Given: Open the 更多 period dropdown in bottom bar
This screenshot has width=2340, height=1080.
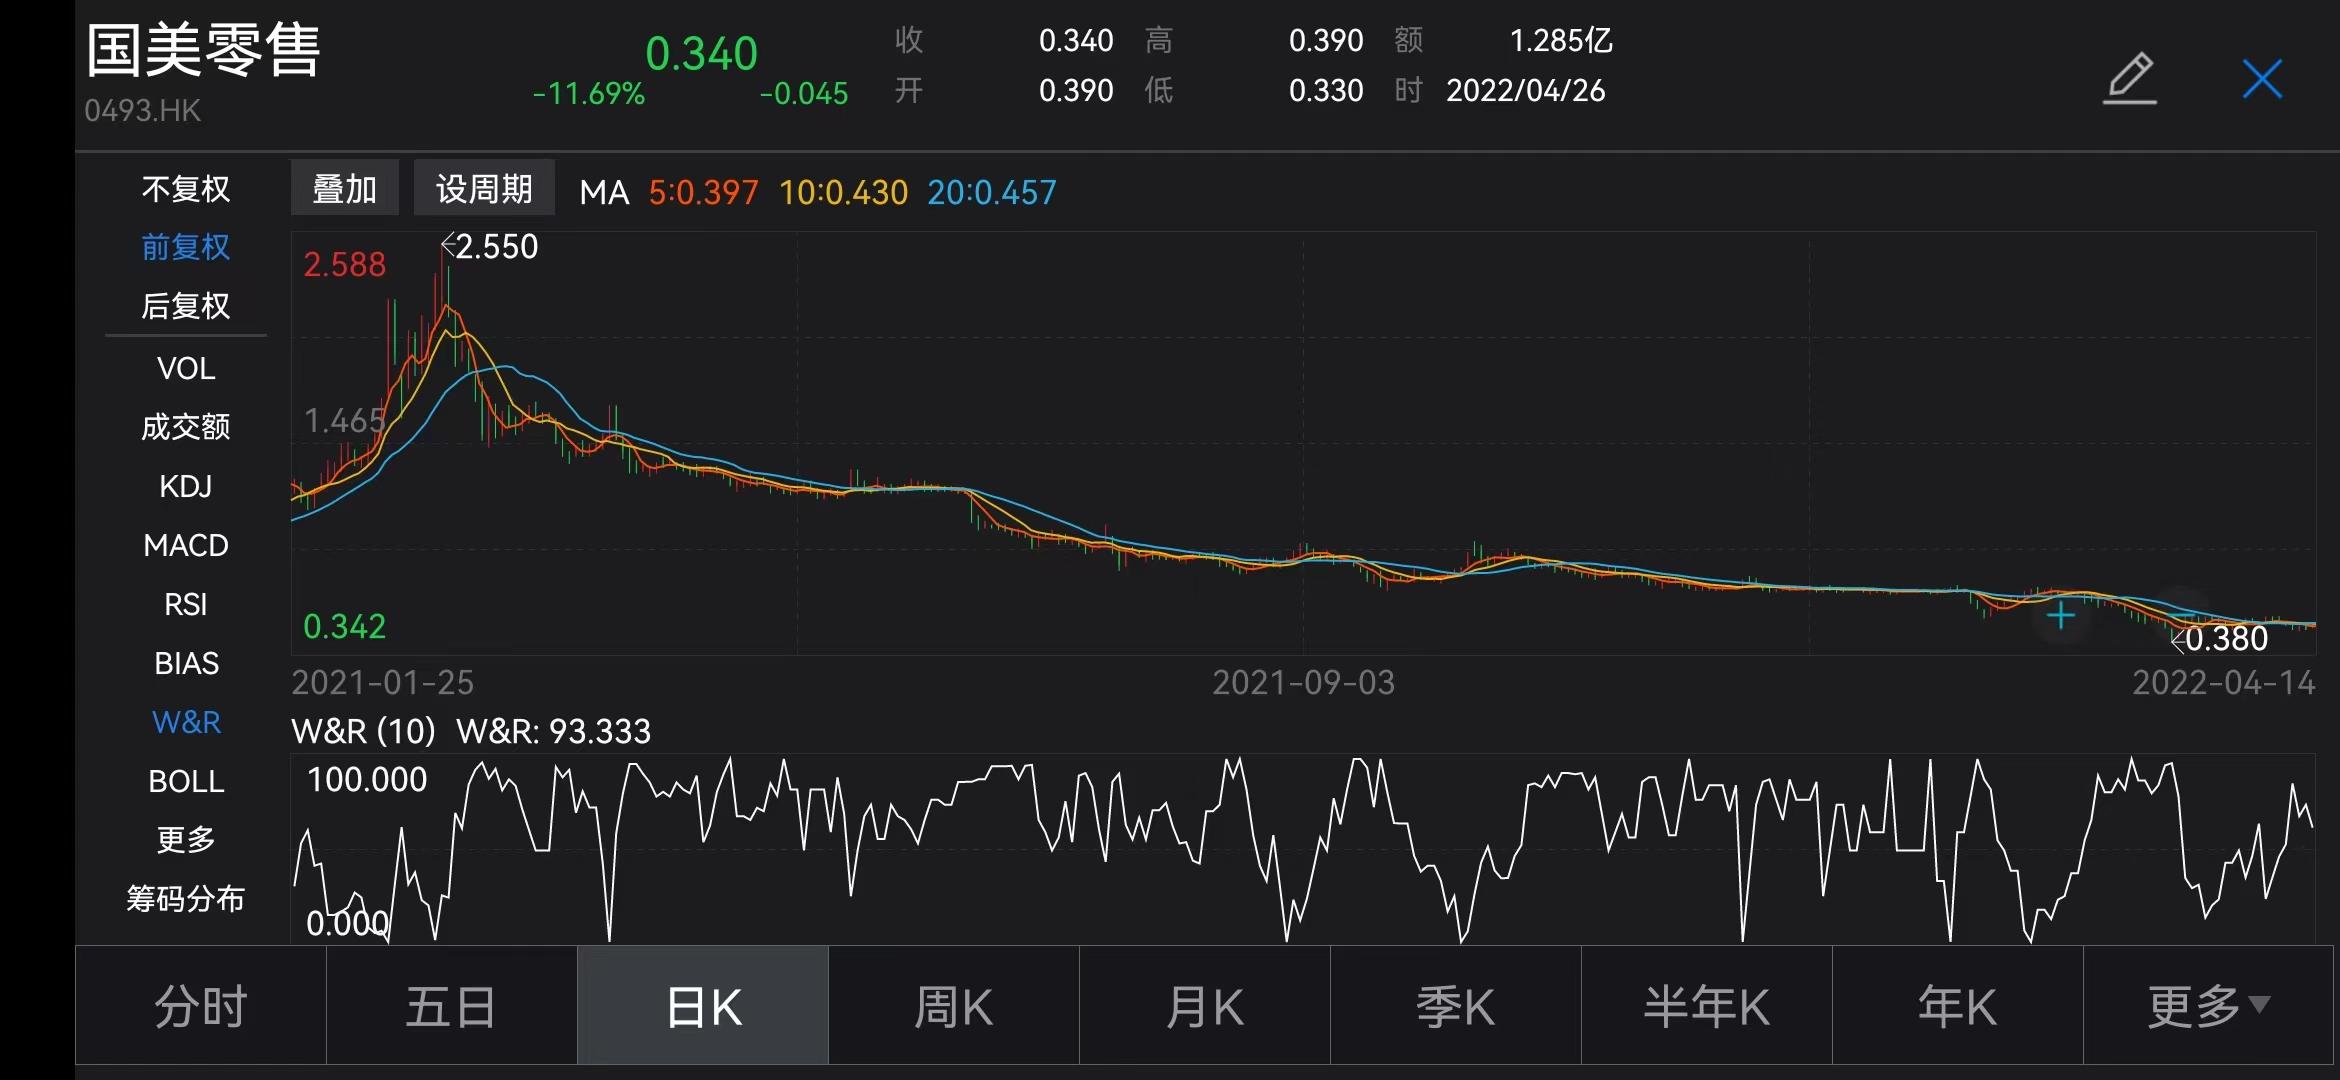Looking at the screenshot, I should click(2208, 1006).
